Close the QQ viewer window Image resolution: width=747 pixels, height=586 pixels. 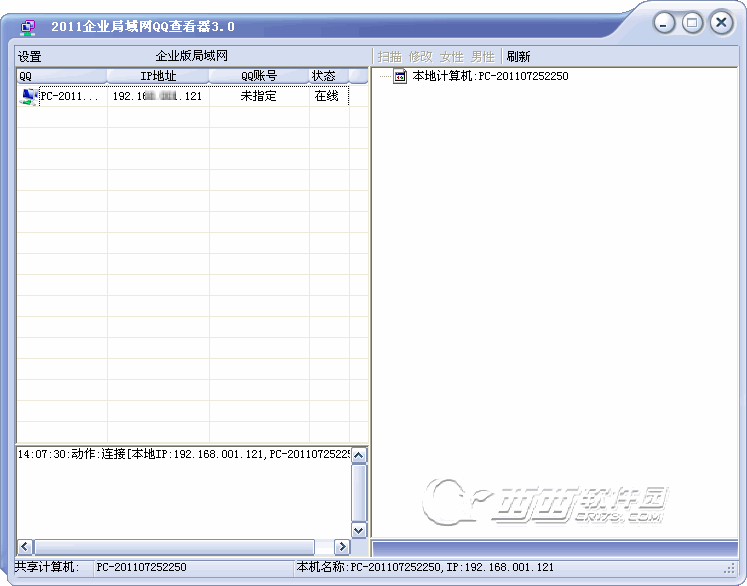[x=721, y=22]
